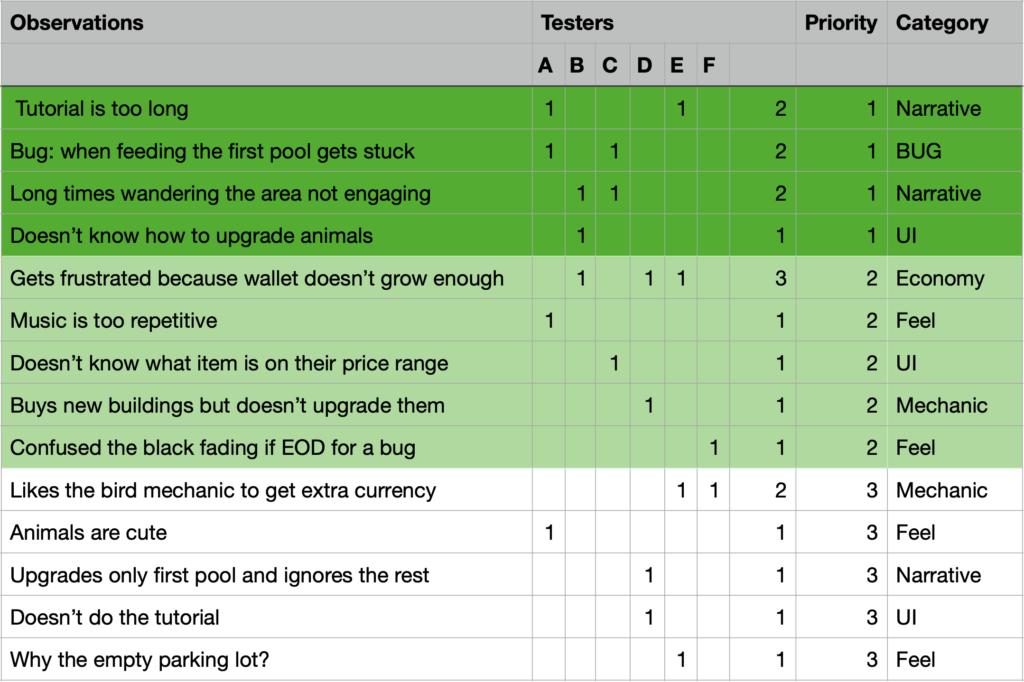Select the Economy category cell
The width and height of the screenshot is (1024, 682).
pos(955,278)
